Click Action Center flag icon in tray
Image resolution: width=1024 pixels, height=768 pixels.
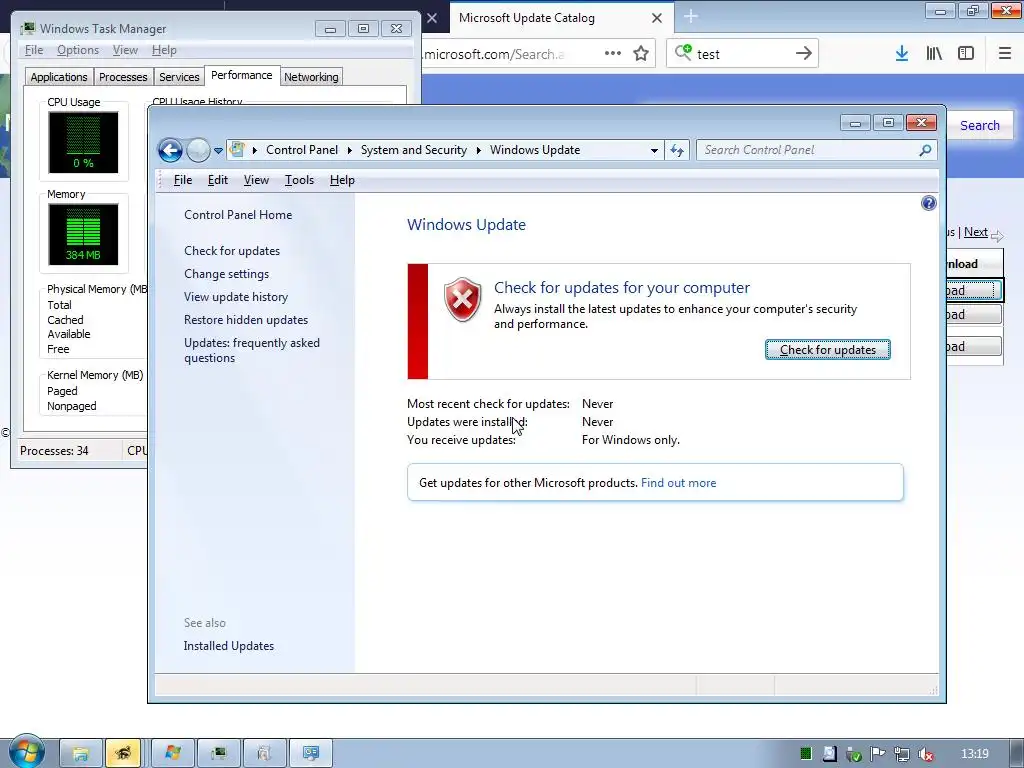tap(877, 754)
